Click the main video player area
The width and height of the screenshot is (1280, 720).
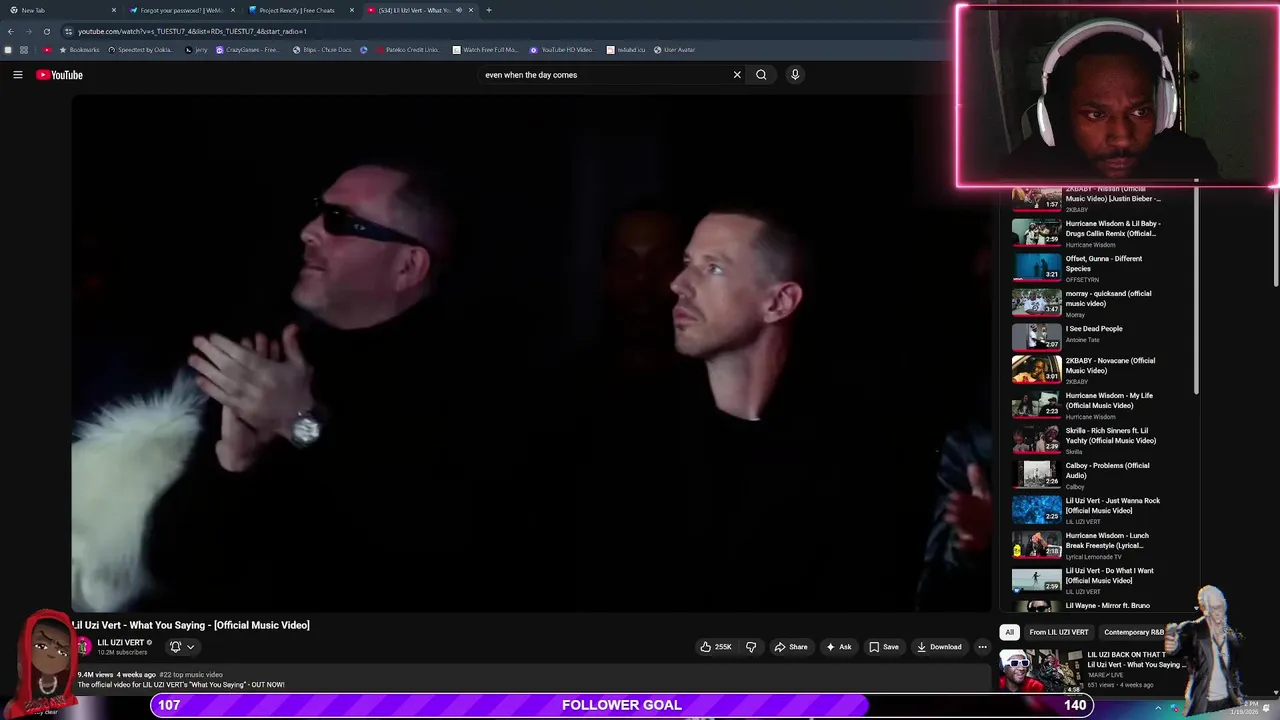point(530,352)
